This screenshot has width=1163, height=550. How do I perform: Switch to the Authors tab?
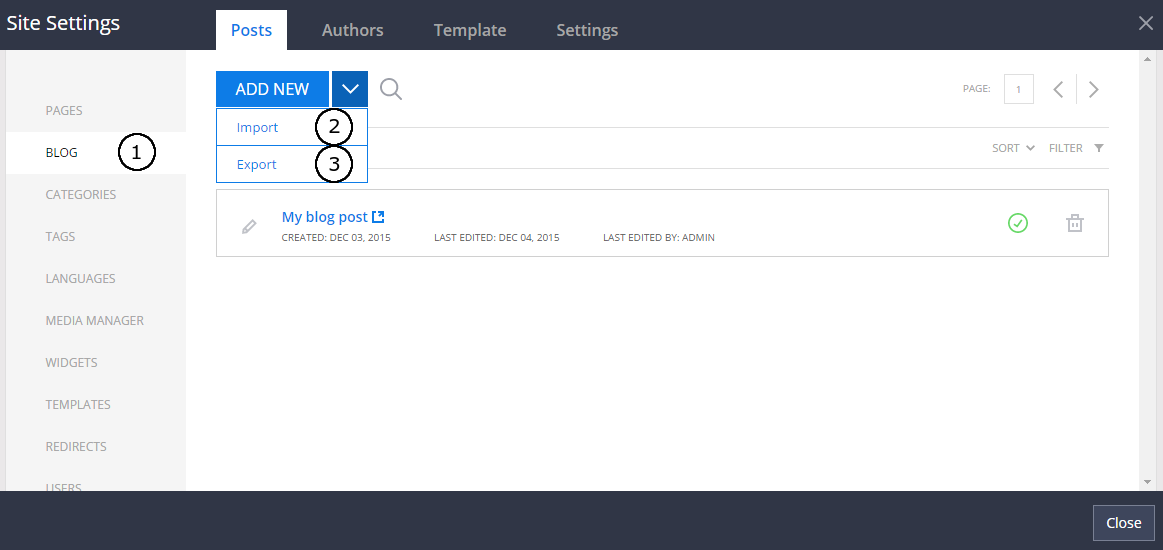[352, 30]
